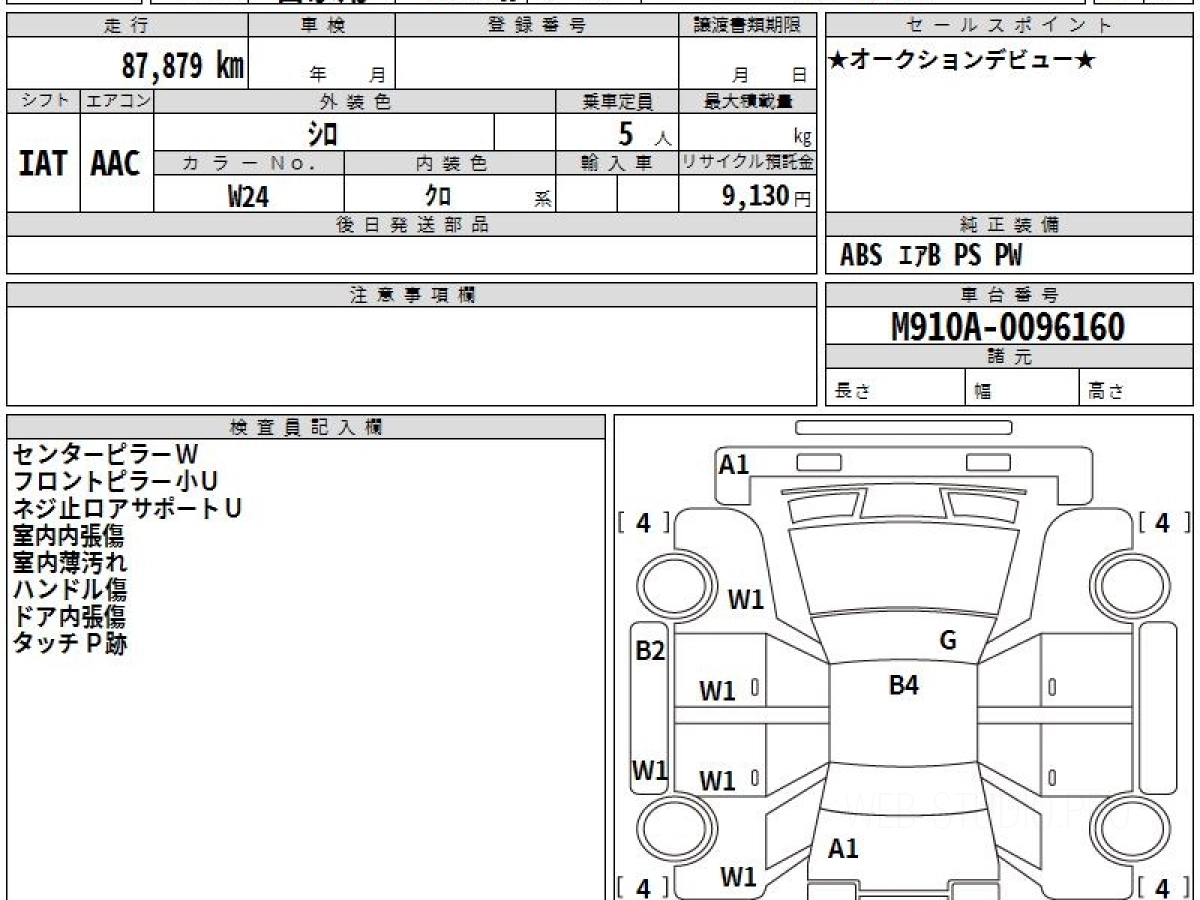Click the note センターピラーW

[105, 455]
